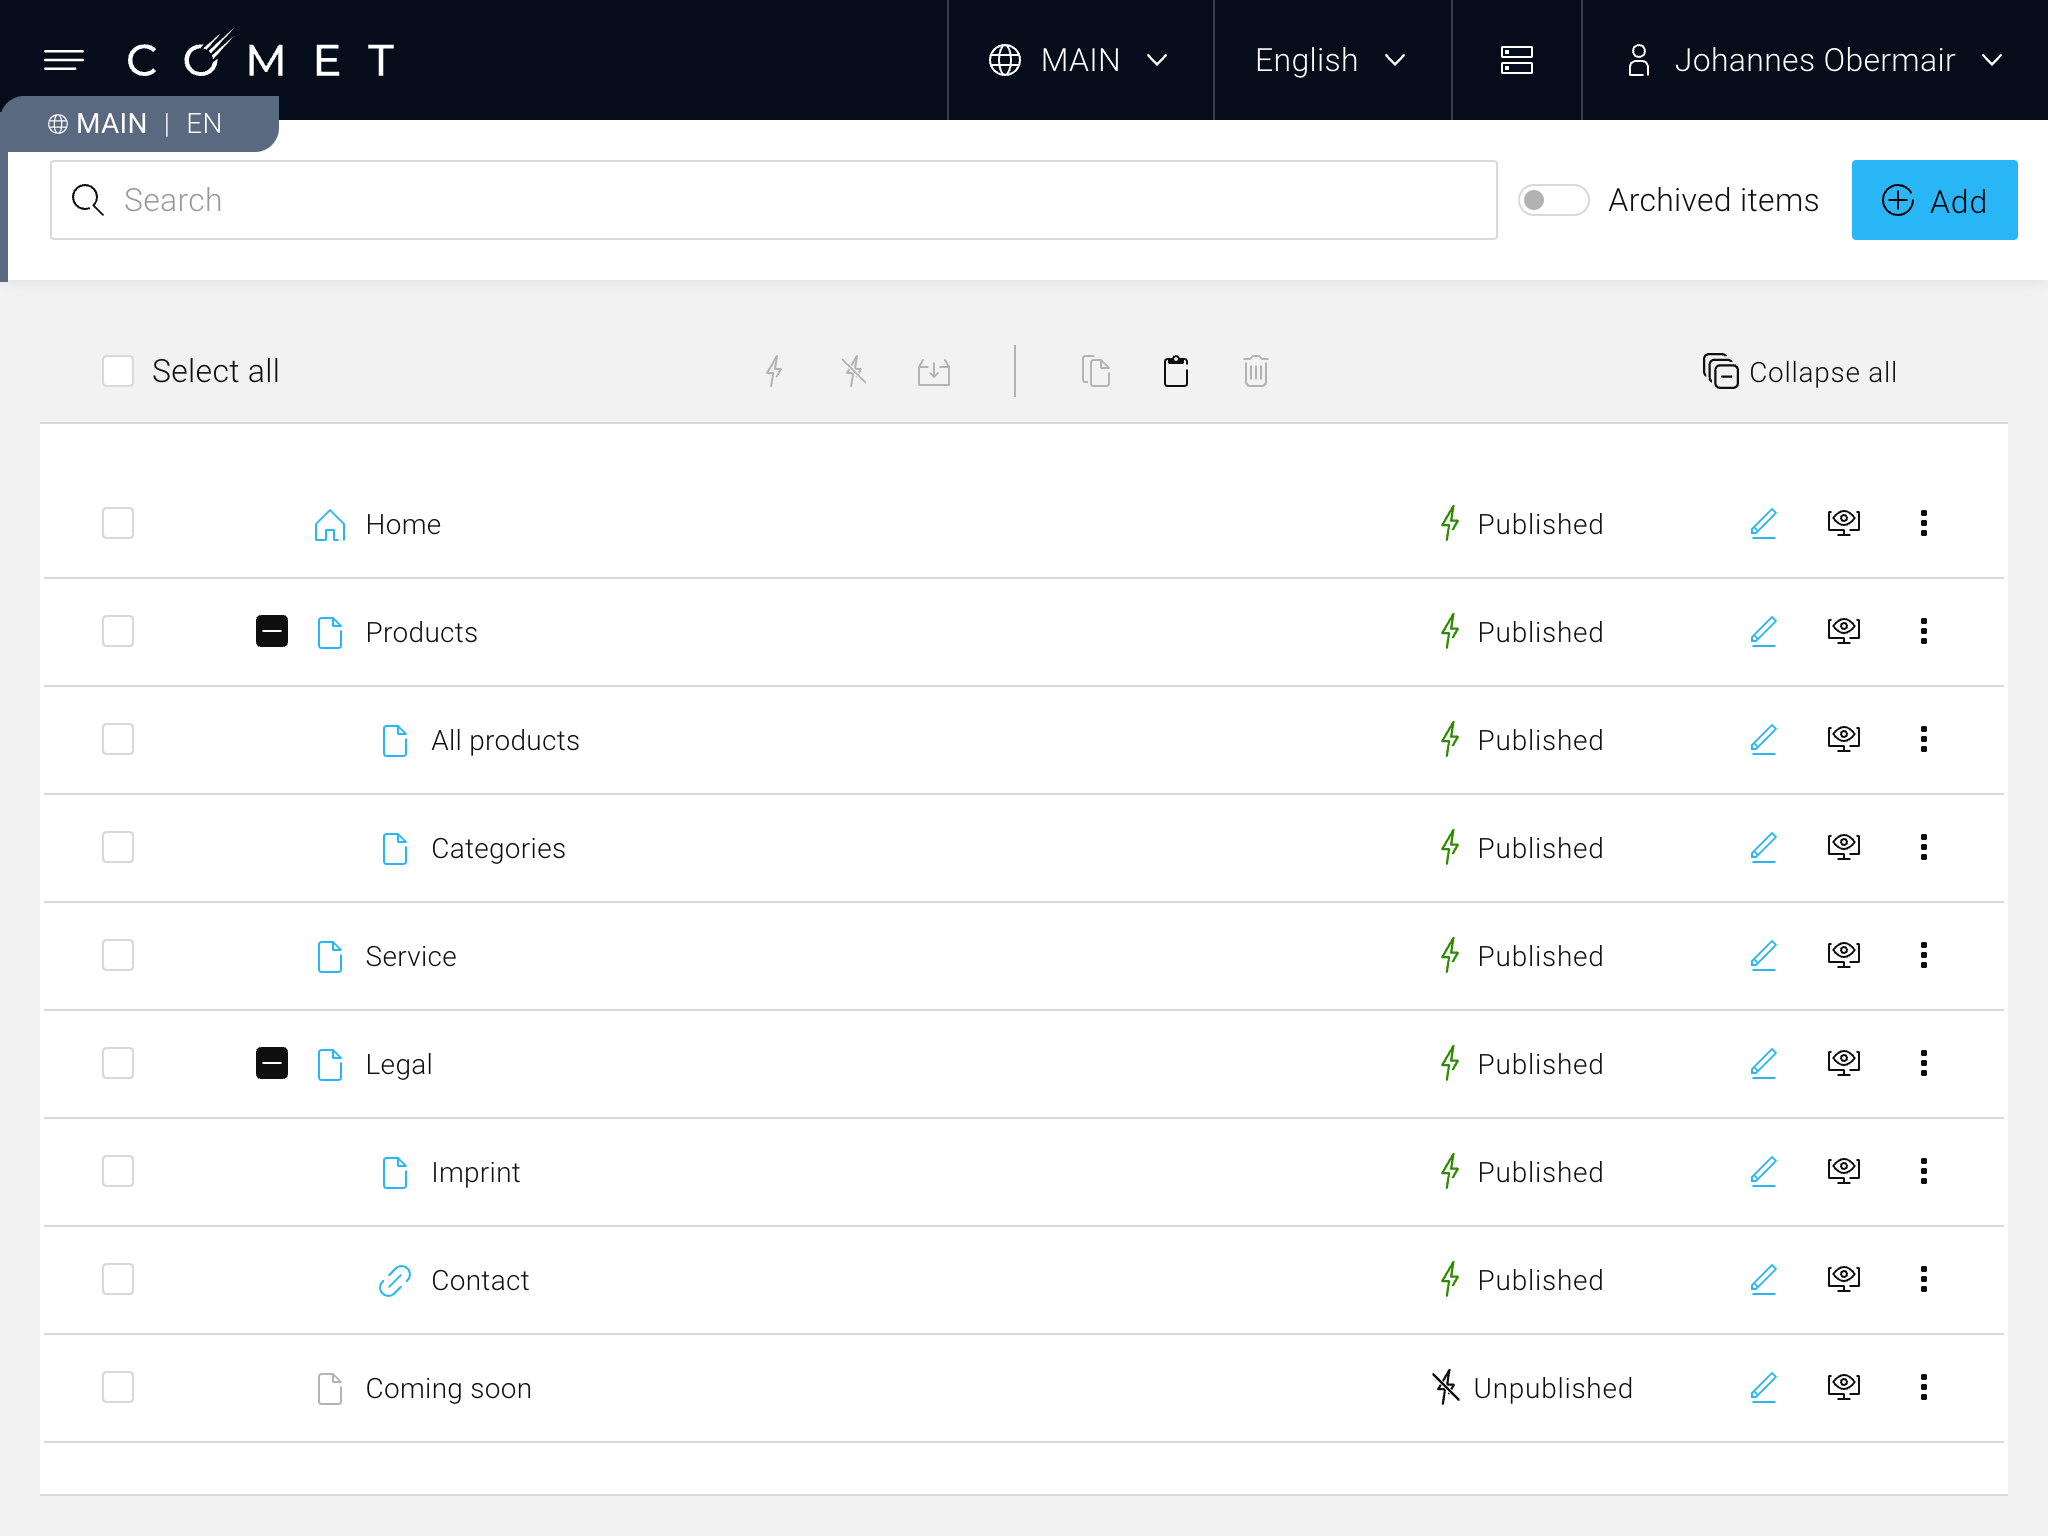This screenshot has height=1536, width=2048.
Task: Open the English language dropdown
Action: click(x=1331, y=60)
